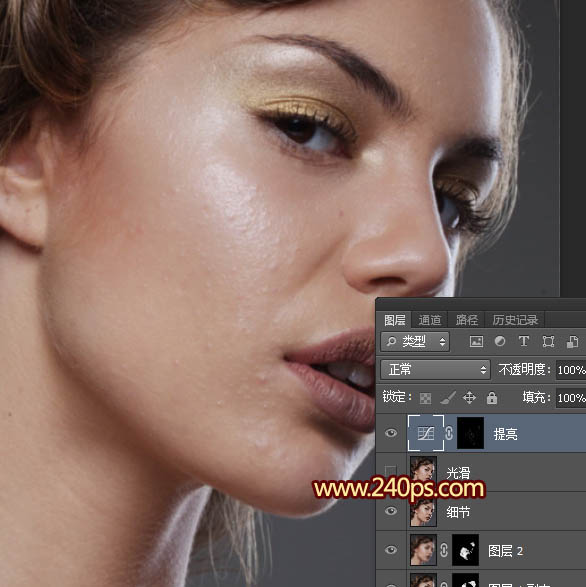The image size is (586, 587).
Task: Filter layers by smart object icon
Action: click(x=572, y=341)
